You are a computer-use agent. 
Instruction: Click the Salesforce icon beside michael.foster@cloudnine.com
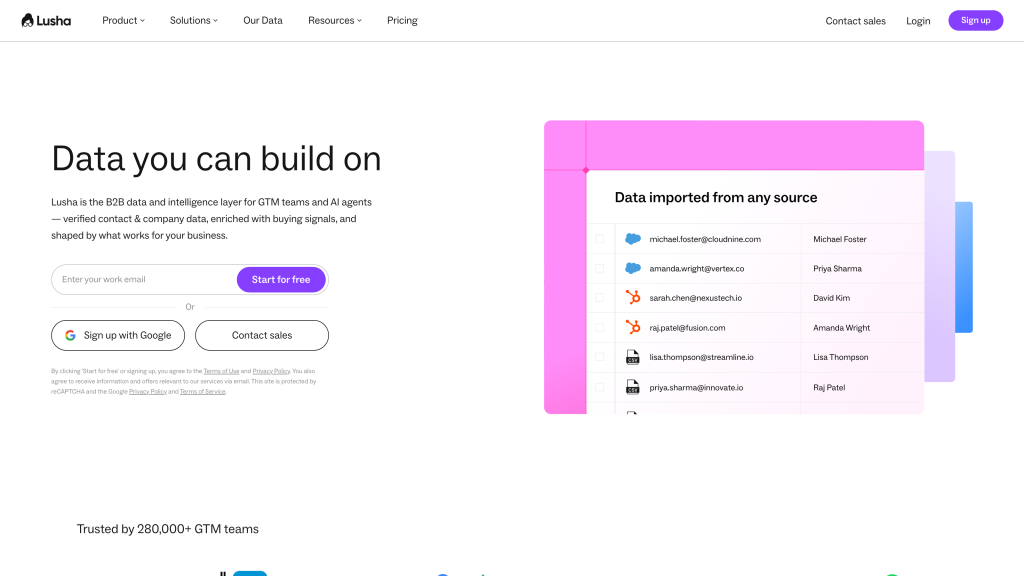[x=633, y=239]
